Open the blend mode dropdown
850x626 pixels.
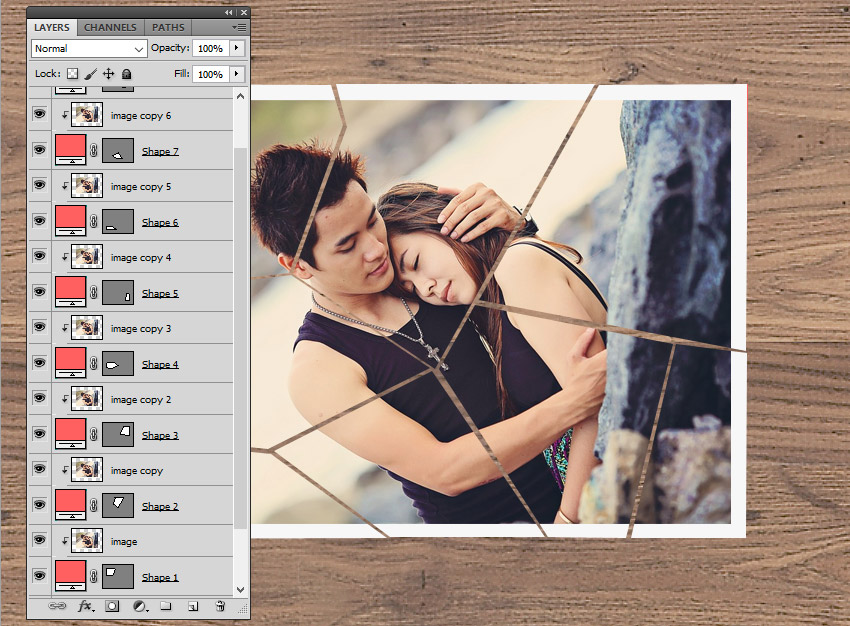tap(89, 48)
